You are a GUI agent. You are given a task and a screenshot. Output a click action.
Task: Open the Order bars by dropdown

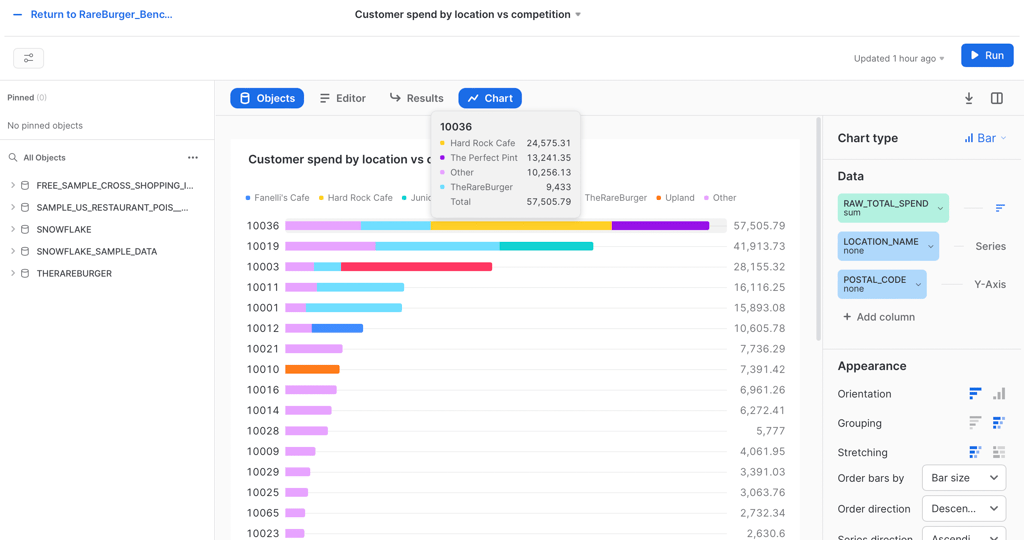coord(964,478)
